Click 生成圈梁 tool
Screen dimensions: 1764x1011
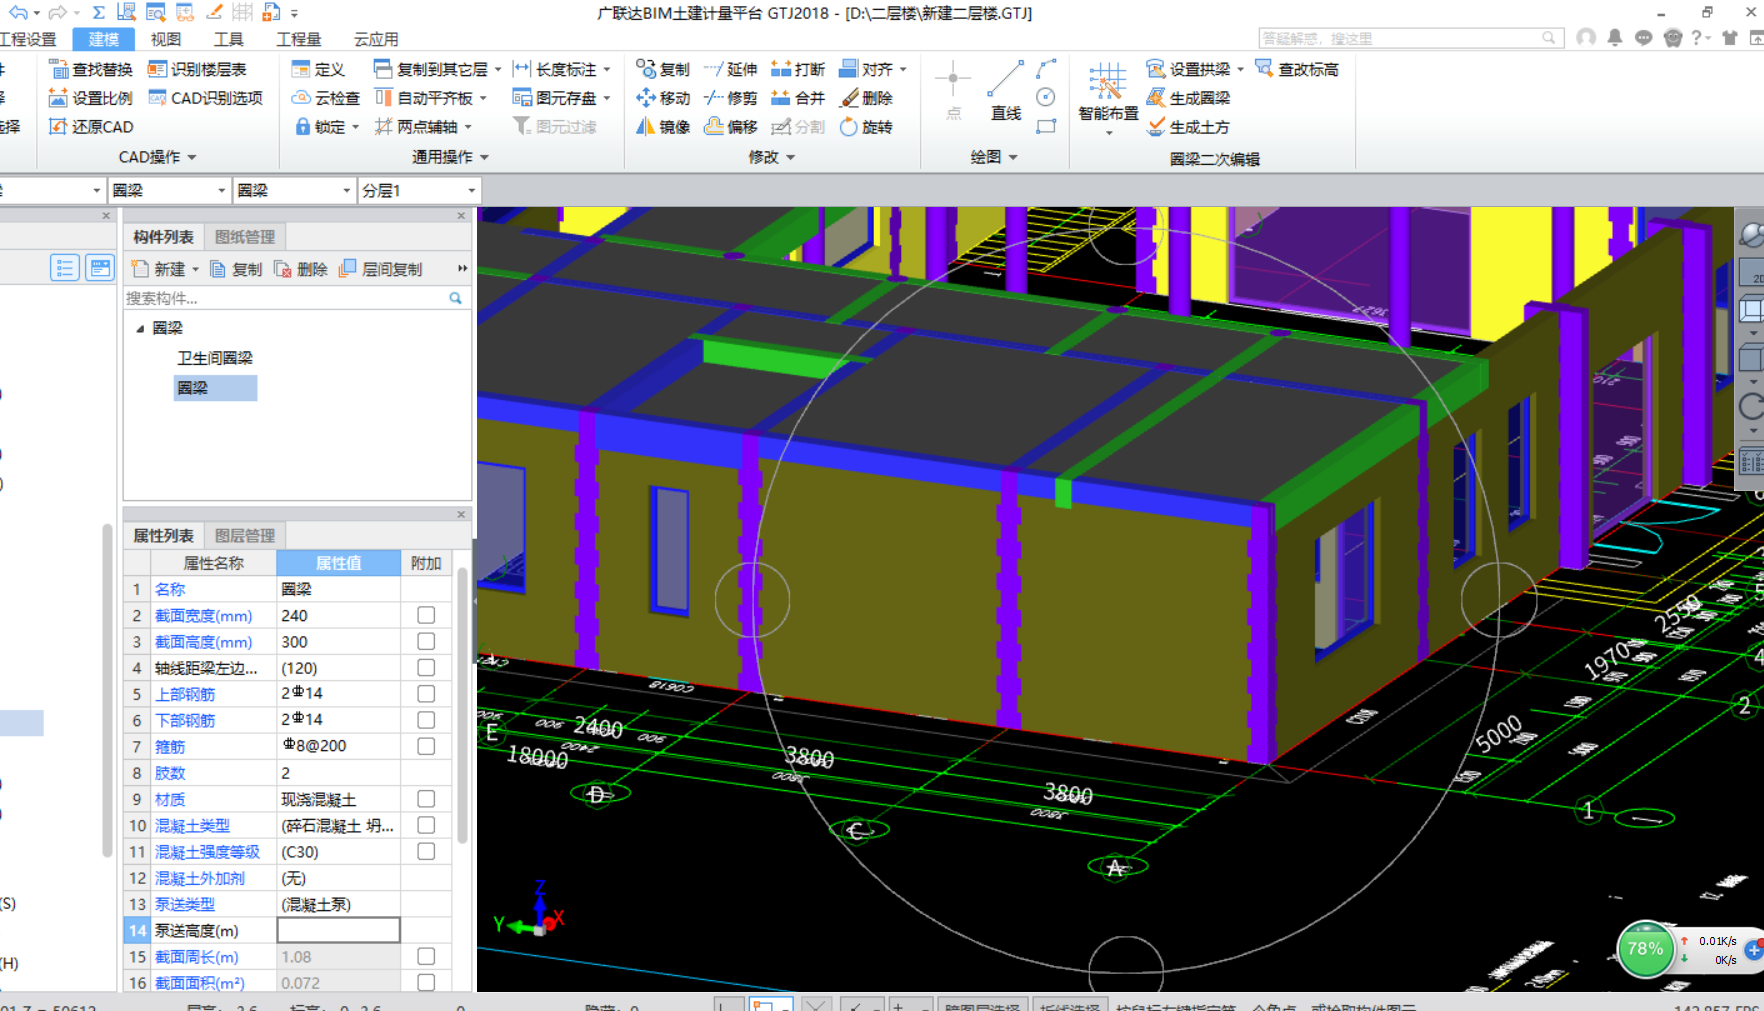coord(1188,98)
